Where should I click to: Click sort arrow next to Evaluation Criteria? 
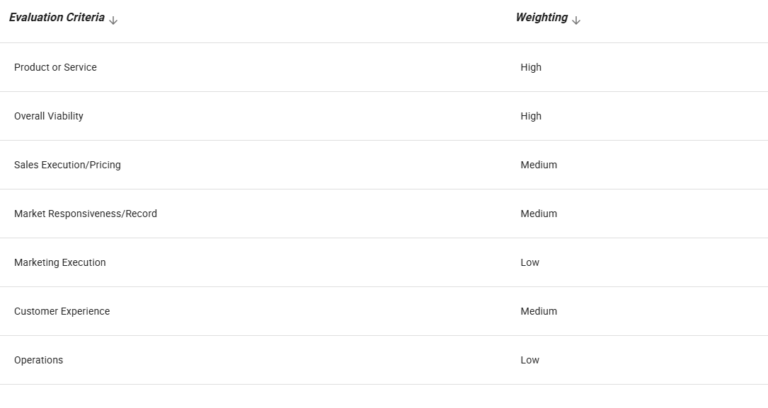(x=113, y=20)
